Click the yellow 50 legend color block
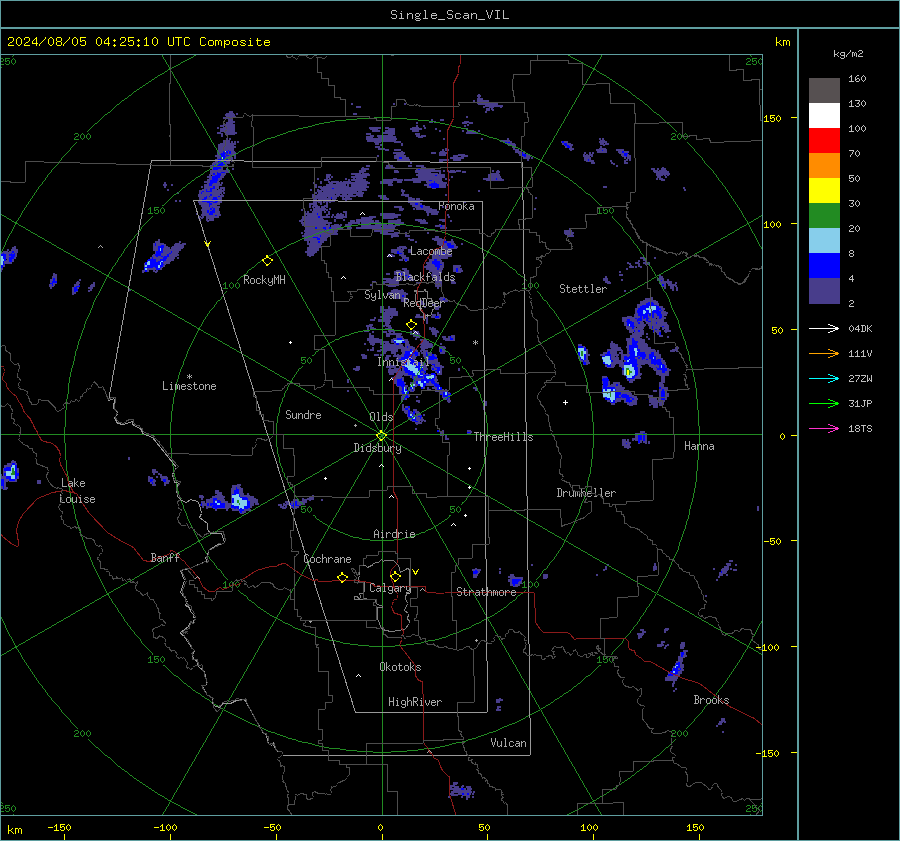This screenshot has height=841, width=900. [824, 191]
